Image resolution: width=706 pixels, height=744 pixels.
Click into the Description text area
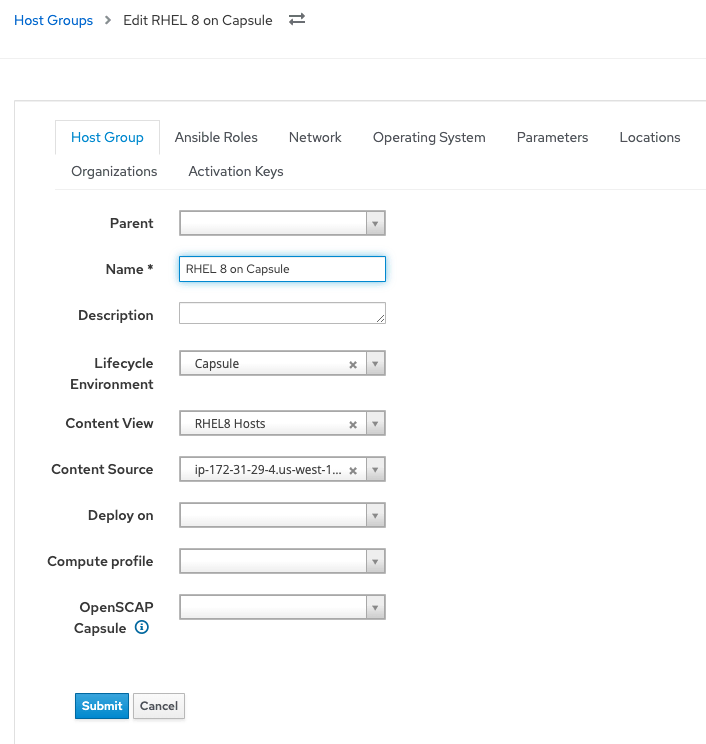[280, 314]
